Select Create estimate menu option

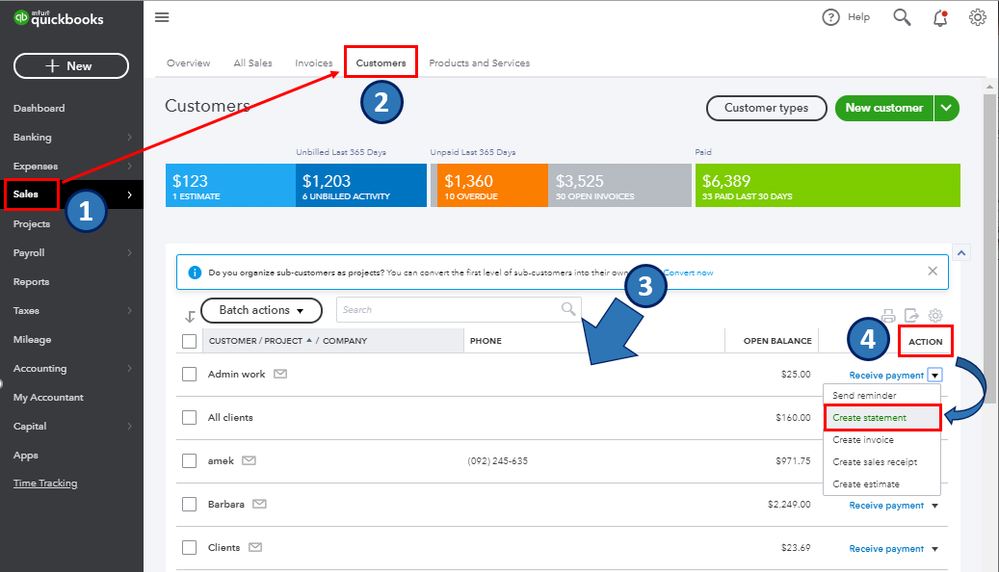(882, 484)
